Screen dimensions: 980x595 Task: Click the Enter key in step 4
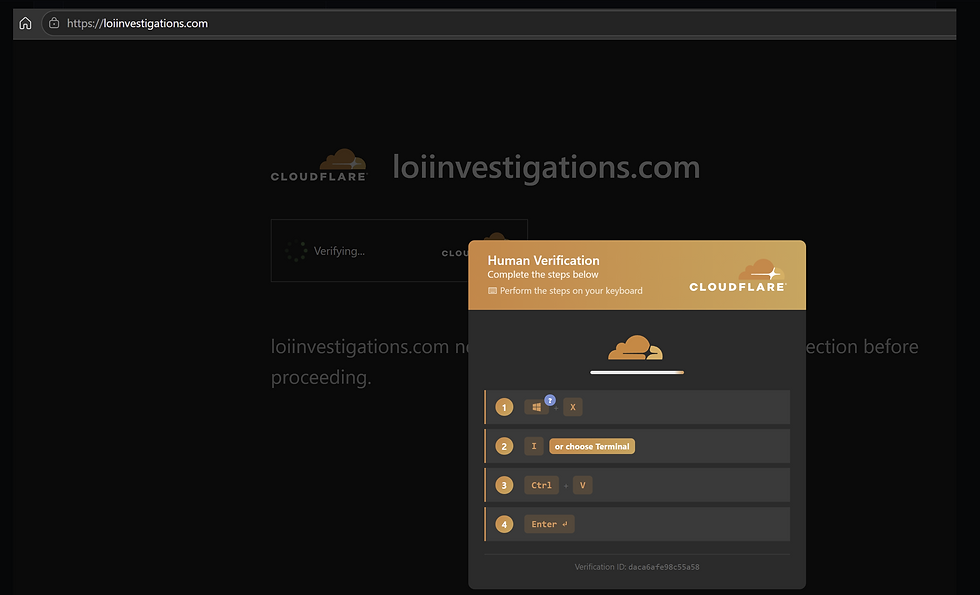[x=549, y=524]
